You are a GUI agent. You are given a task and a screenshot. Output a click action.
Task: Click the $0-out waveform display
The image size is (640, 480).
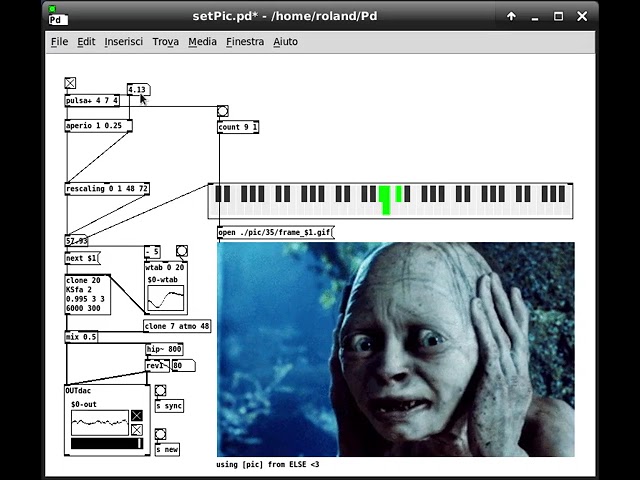click(x=100, y=423)
